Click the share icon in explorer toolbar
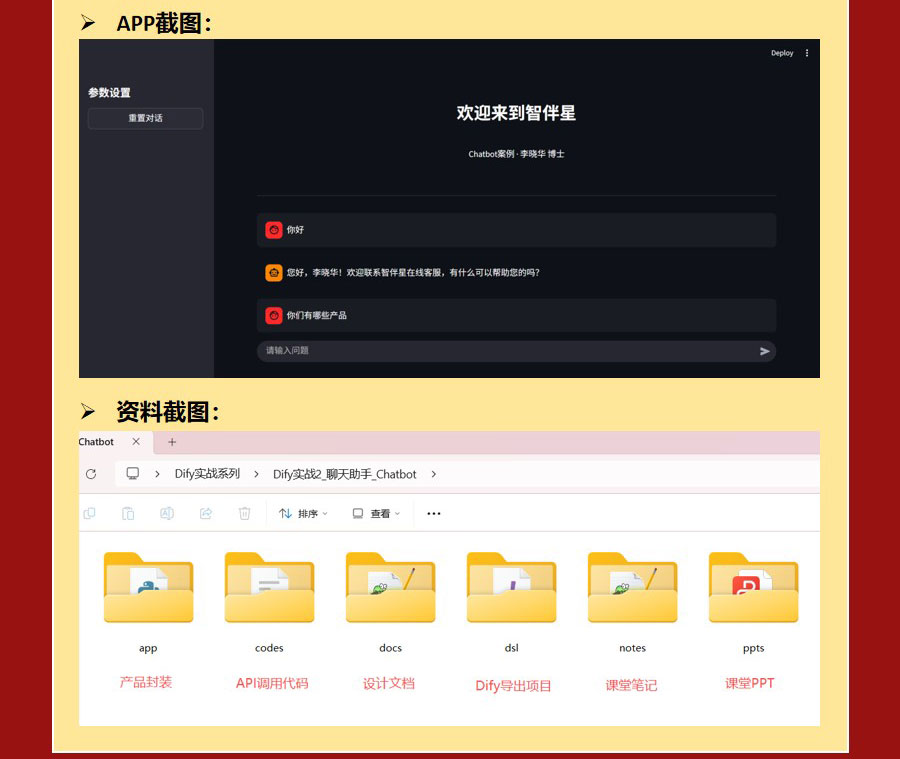Screen dimensions: 900x759 206,513
